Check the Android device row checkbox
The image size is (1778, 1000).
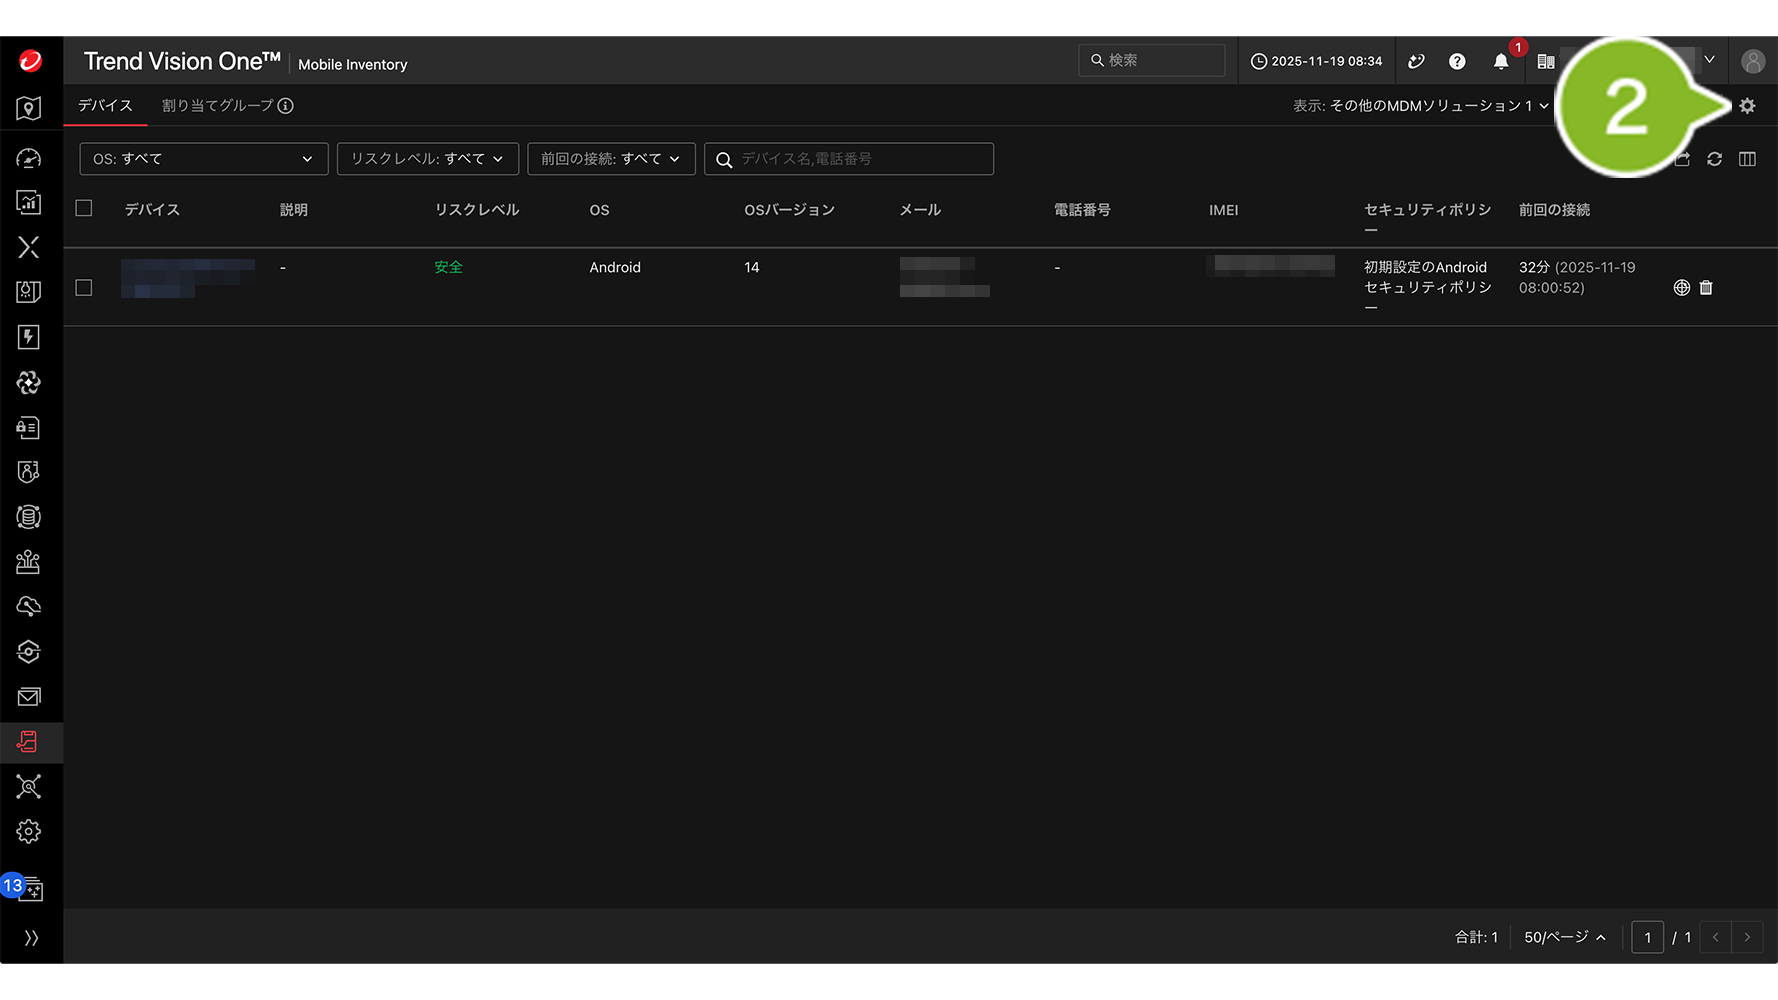coord(84,288)
